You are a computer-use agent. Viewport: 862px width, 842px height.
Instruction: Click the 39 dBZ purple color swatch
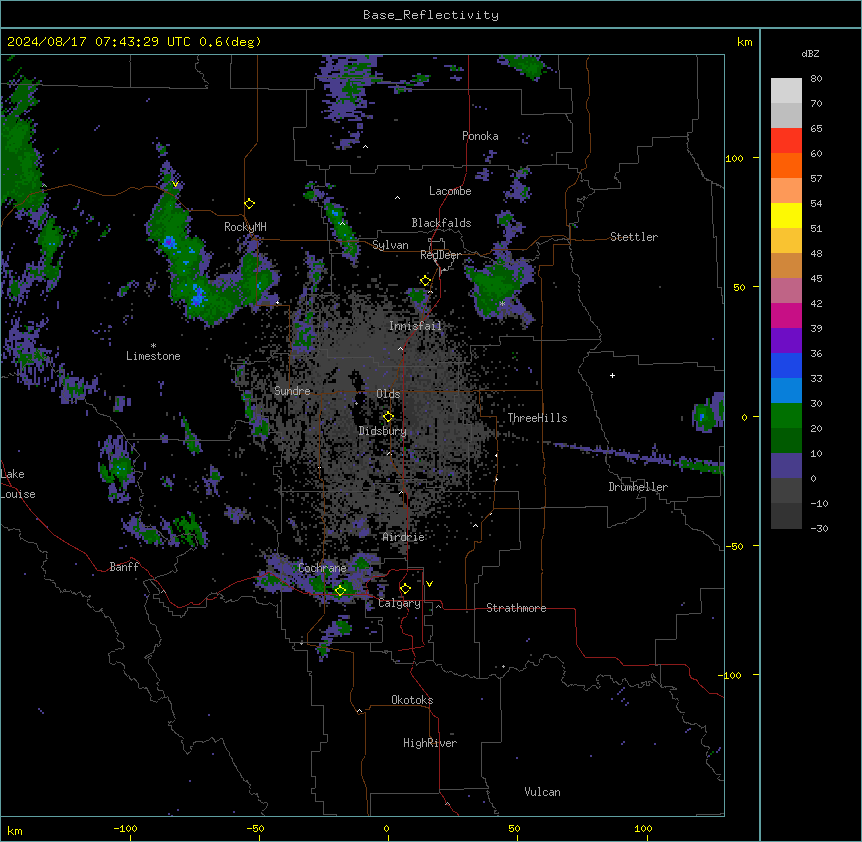[x=786, y=340]
